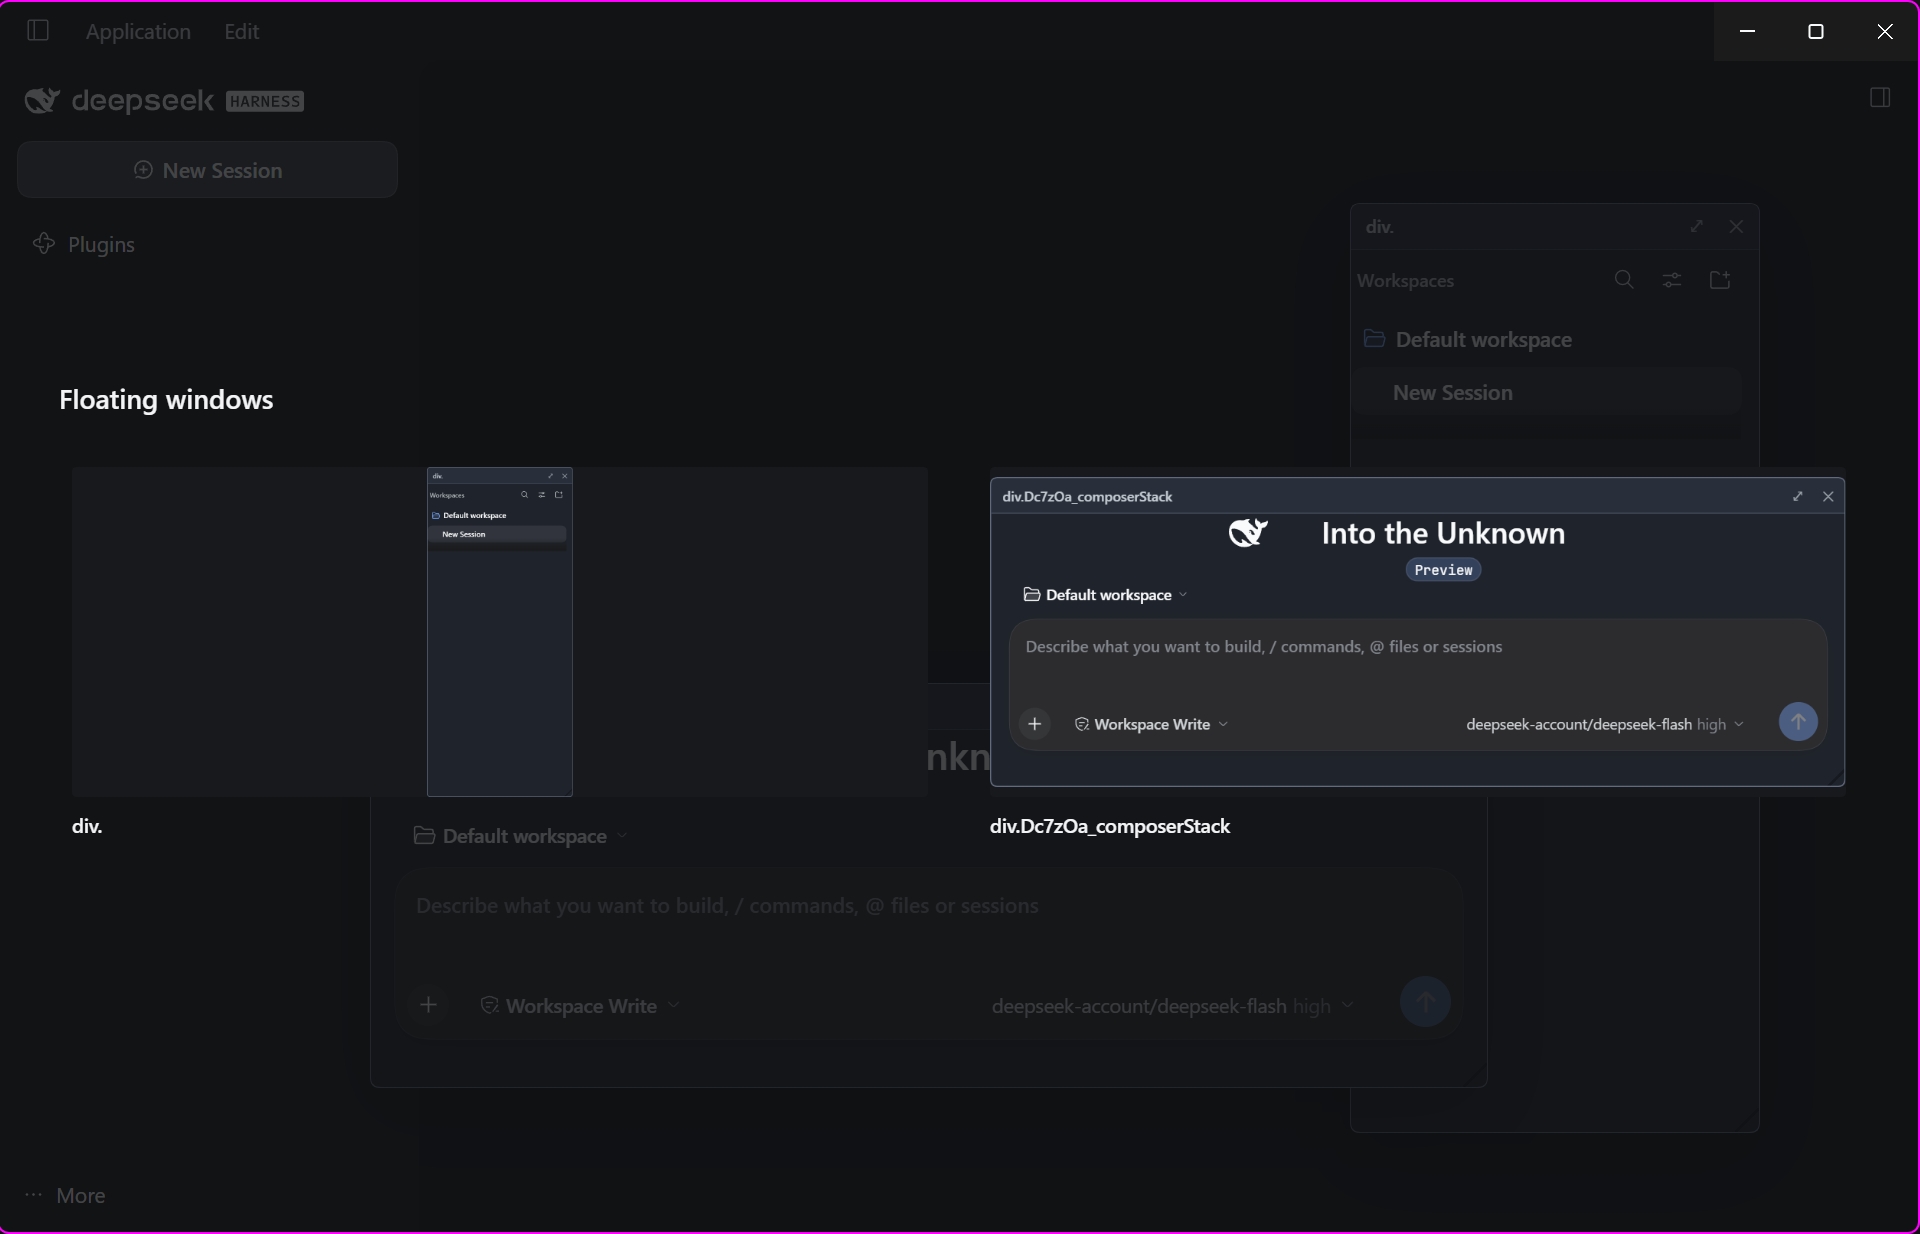
Task: Open Workspace Write dropdown in composerStack preview
Action: point(1151,724)
